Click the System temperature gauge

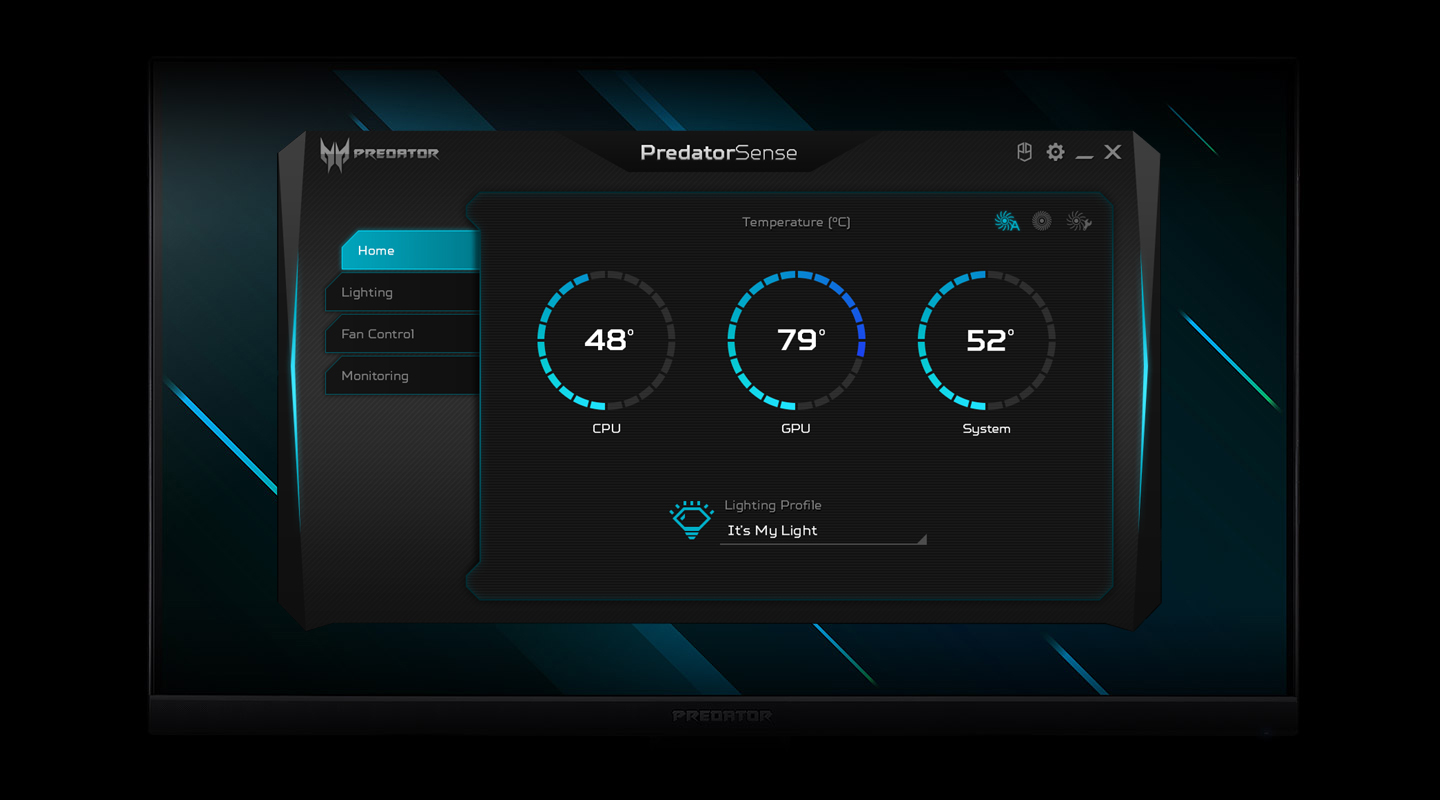click(986, 341)
